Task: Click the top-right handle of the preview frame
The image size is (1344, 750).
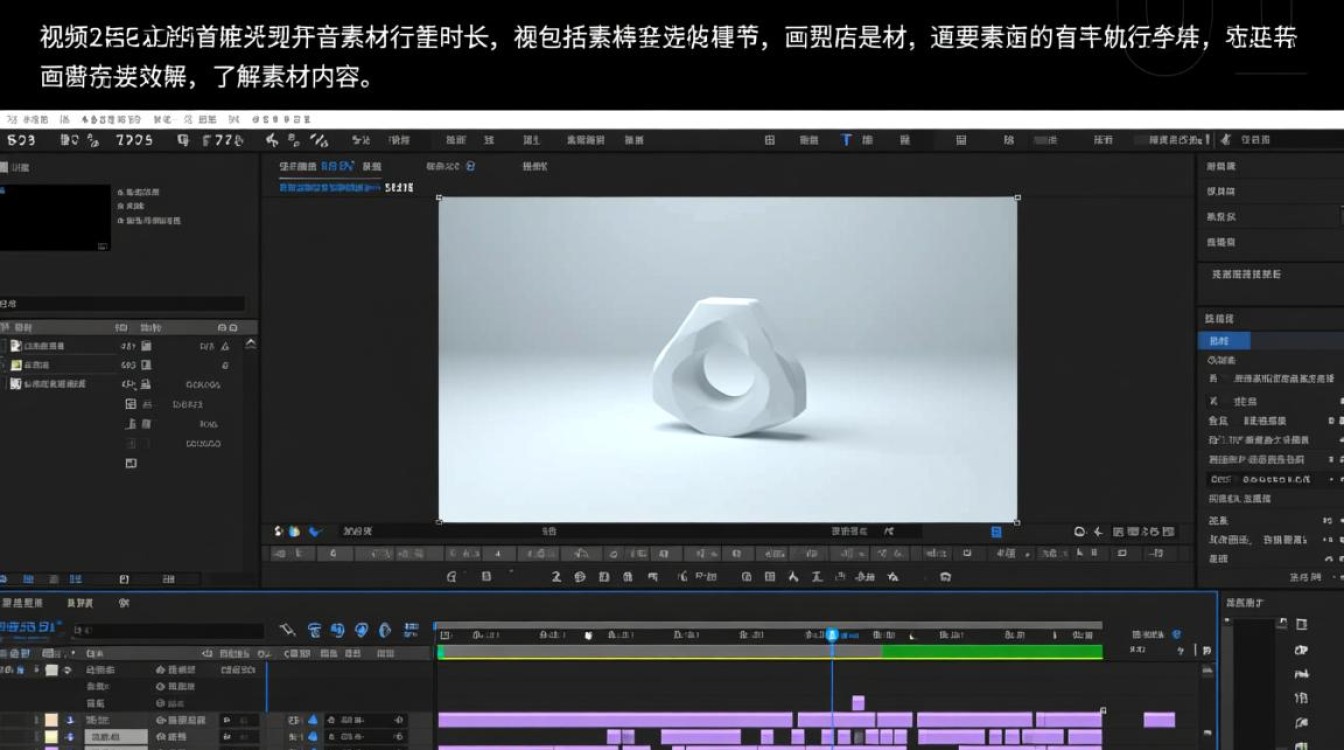Action: [x=1017, y=197]
